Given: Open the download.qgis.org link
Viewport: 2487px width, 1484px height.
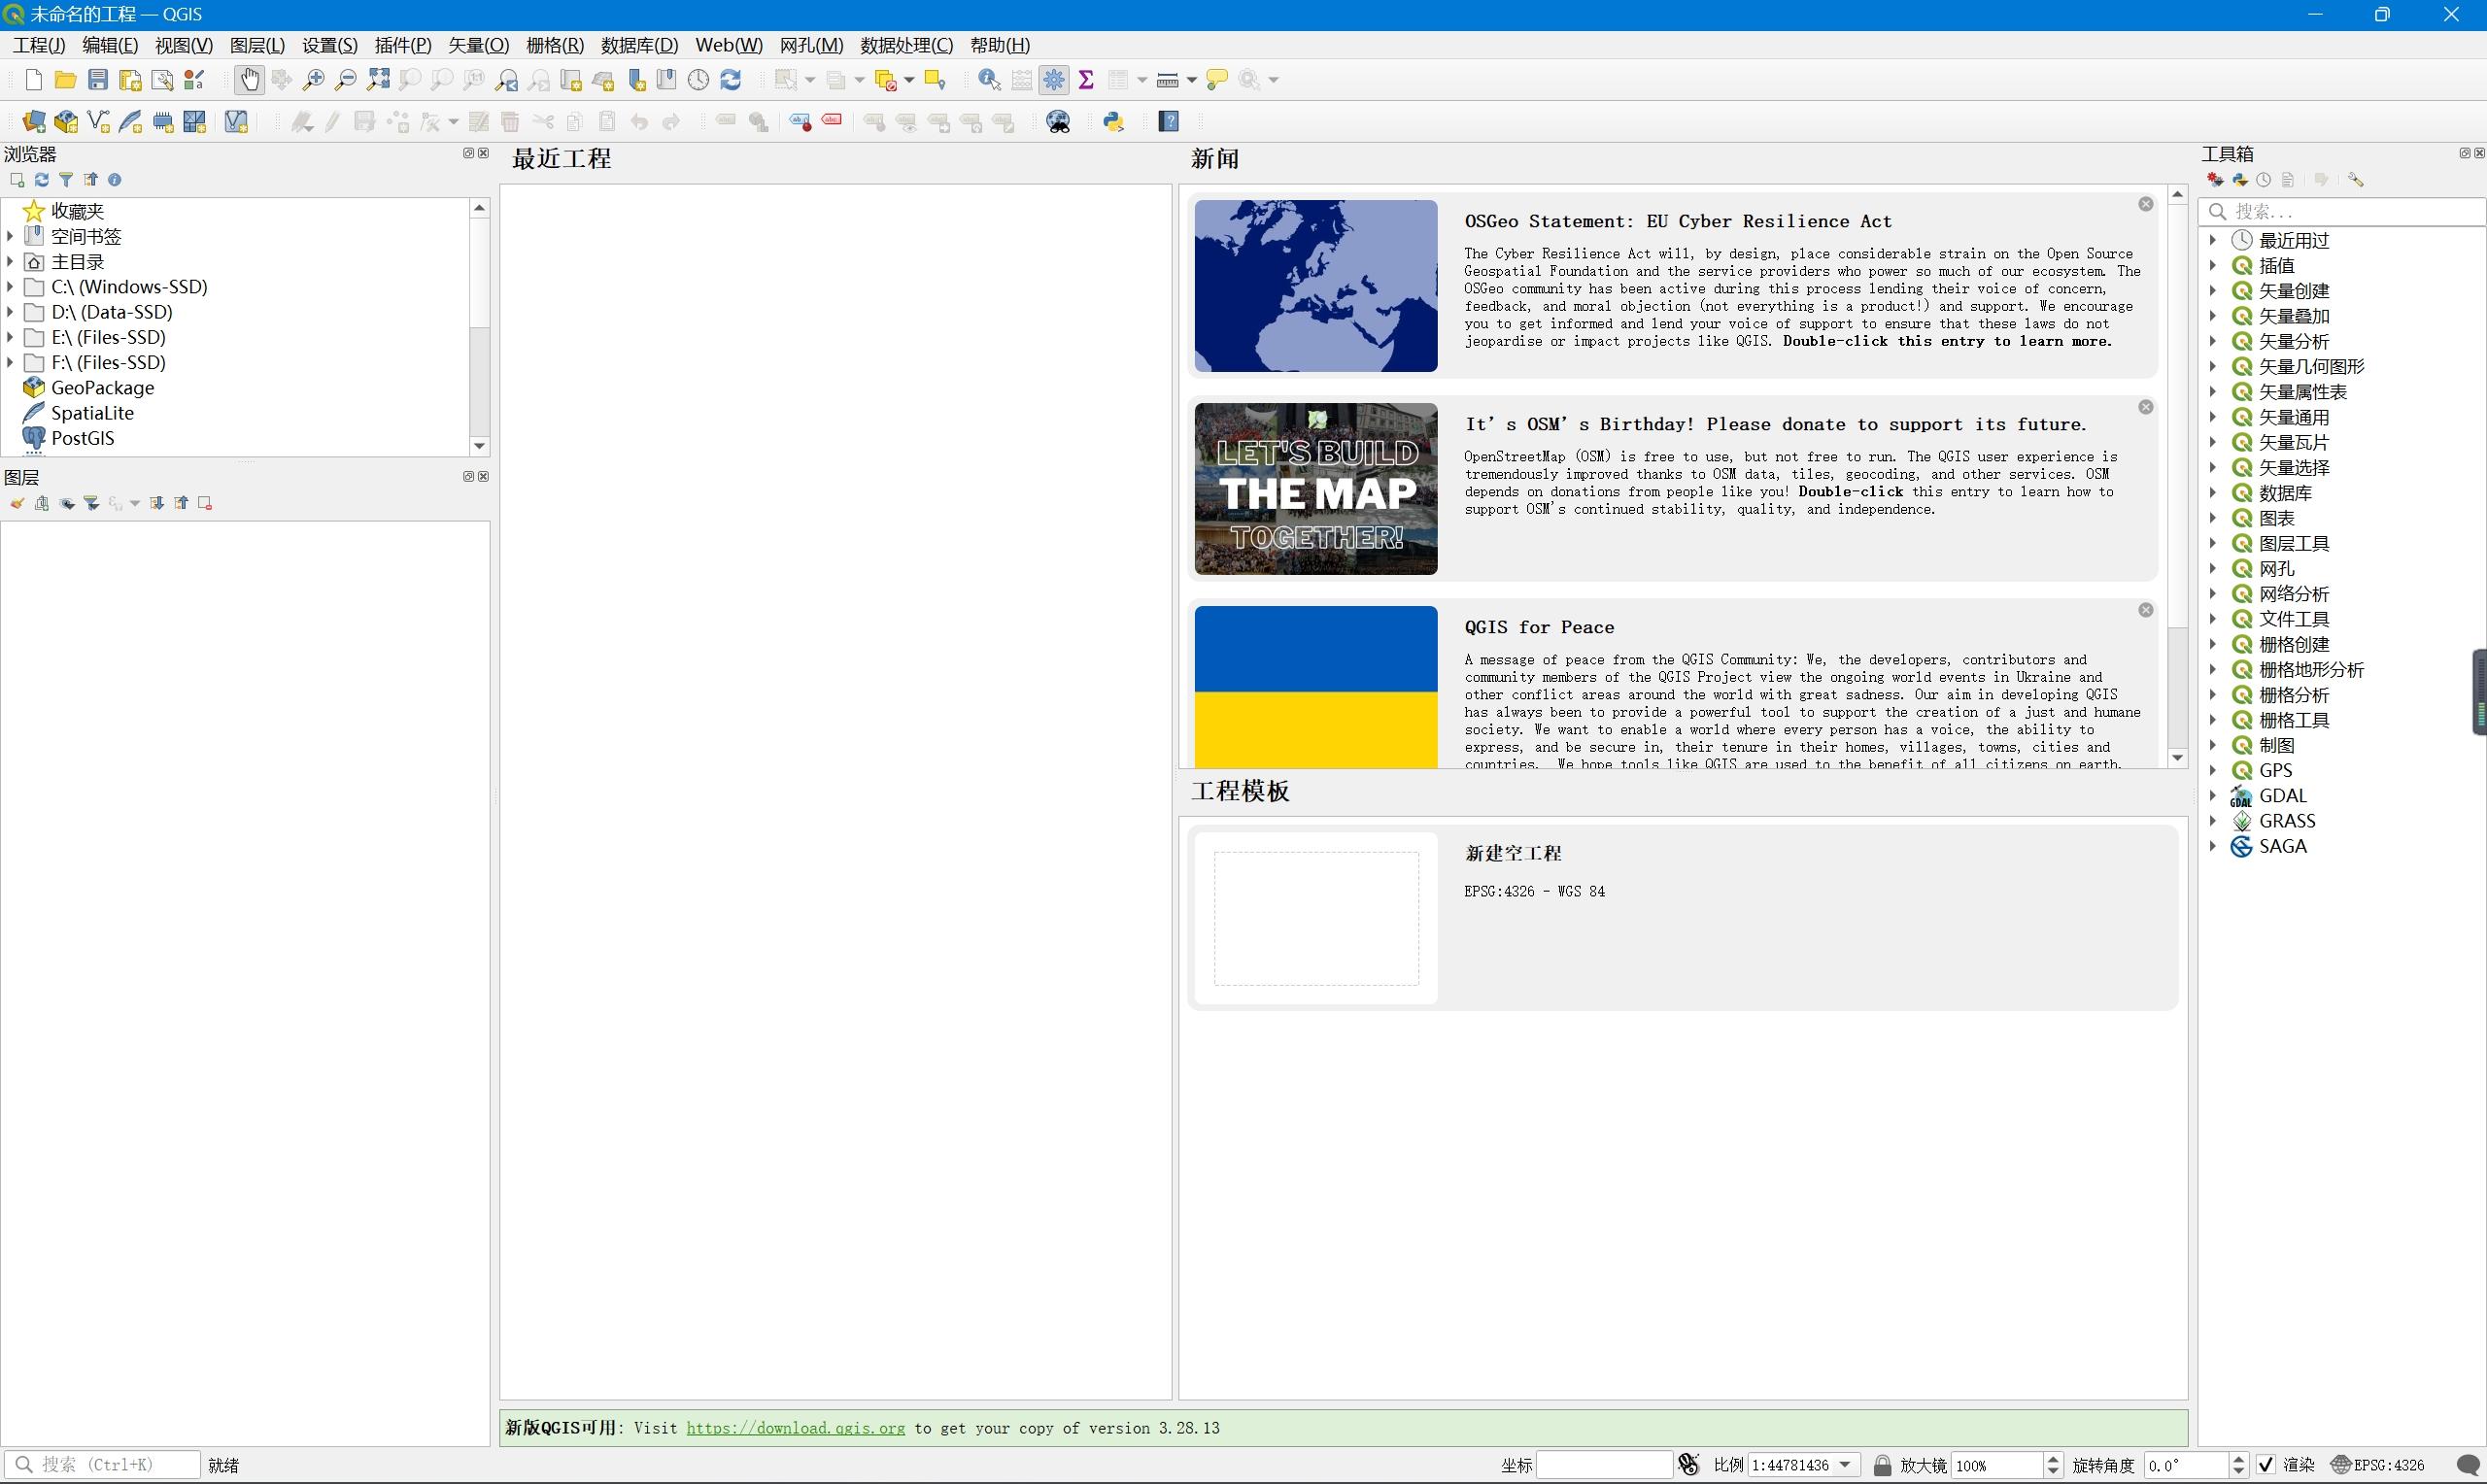Looking at the screenshot, I should click(x=796, y=1428).
